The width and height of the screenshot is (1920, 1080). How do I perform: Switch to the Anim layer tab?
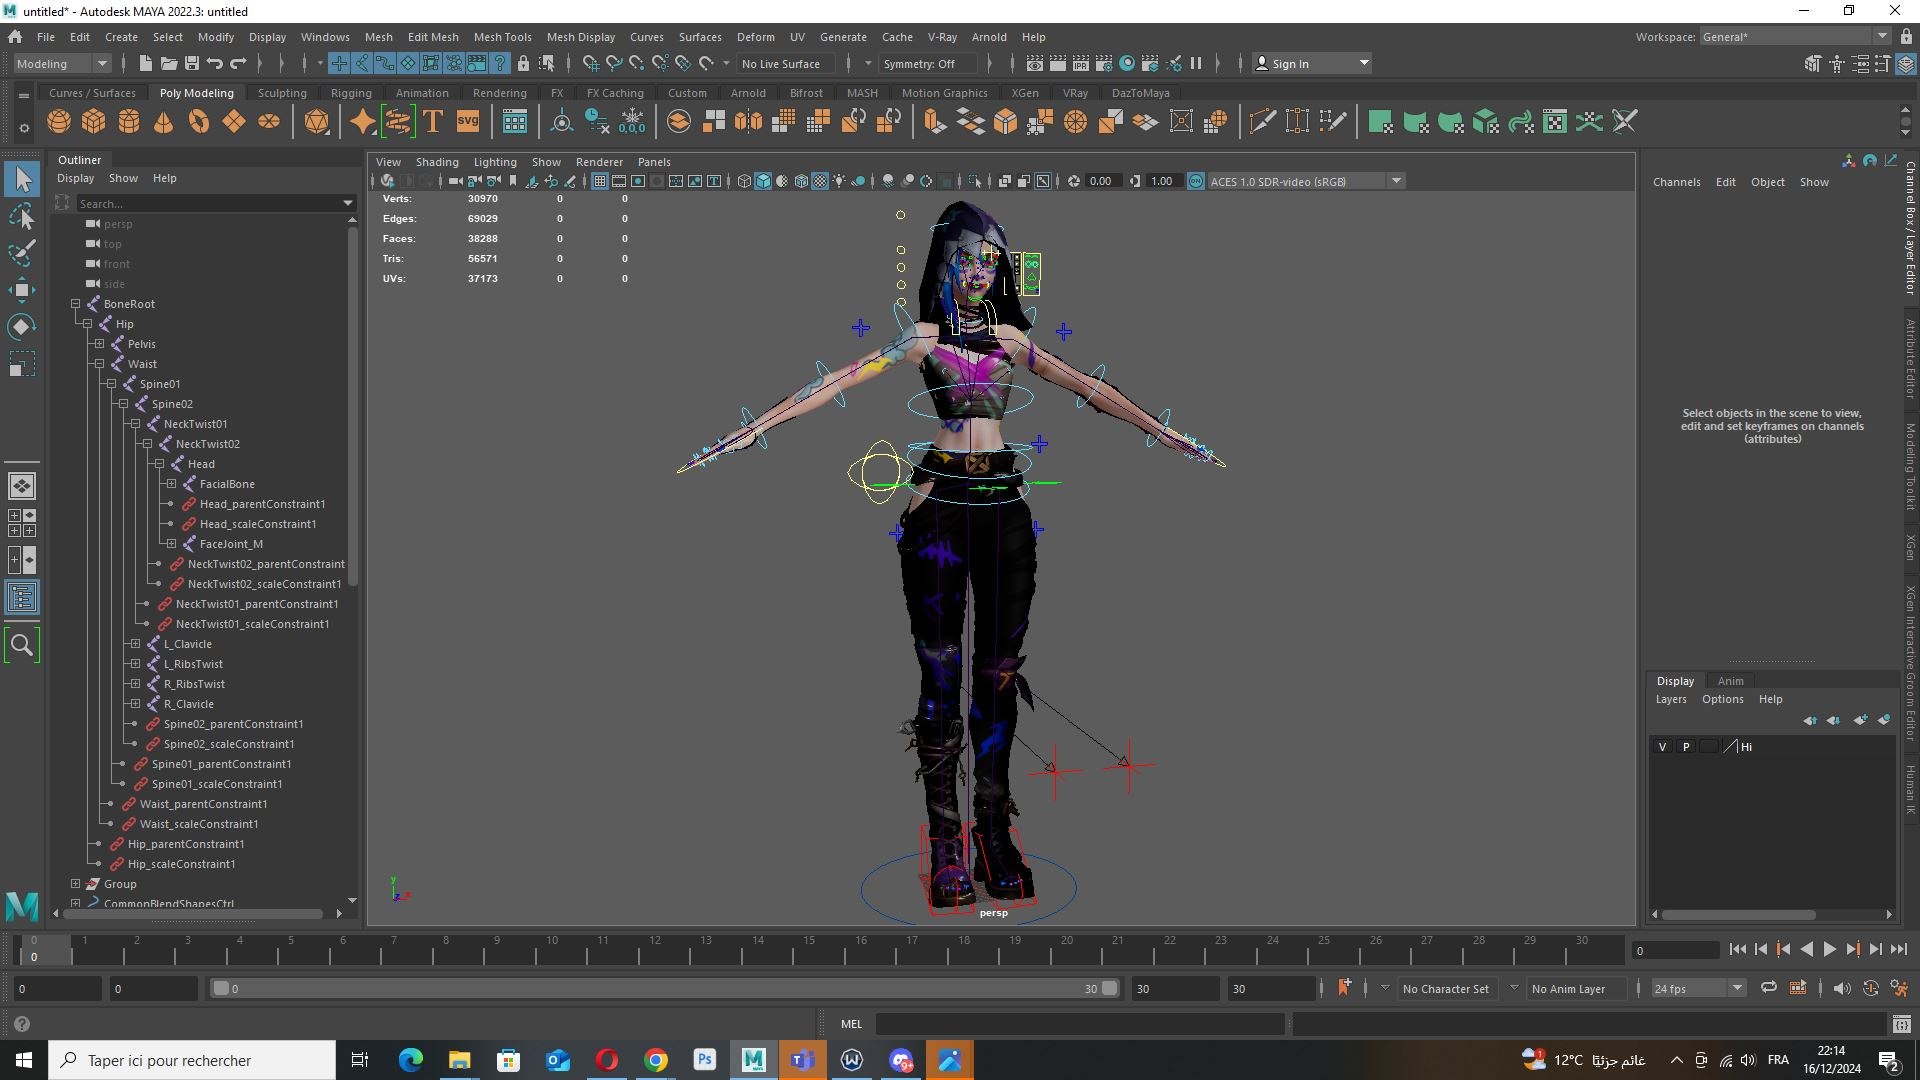[x=1730, y=681]
